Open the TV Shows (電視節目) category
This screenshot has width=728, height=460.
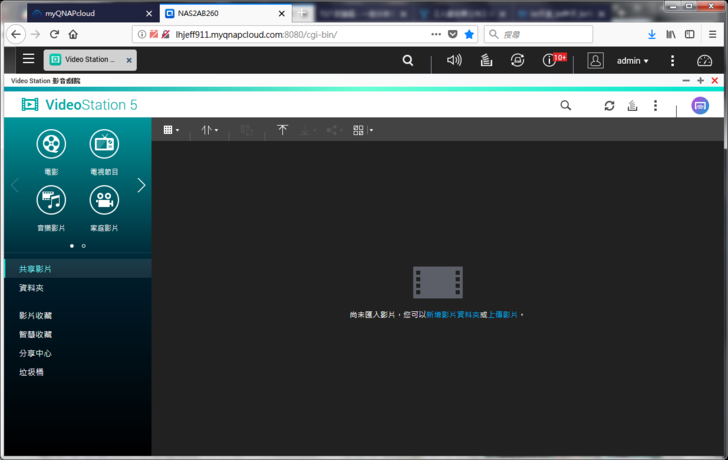[104, 144]
